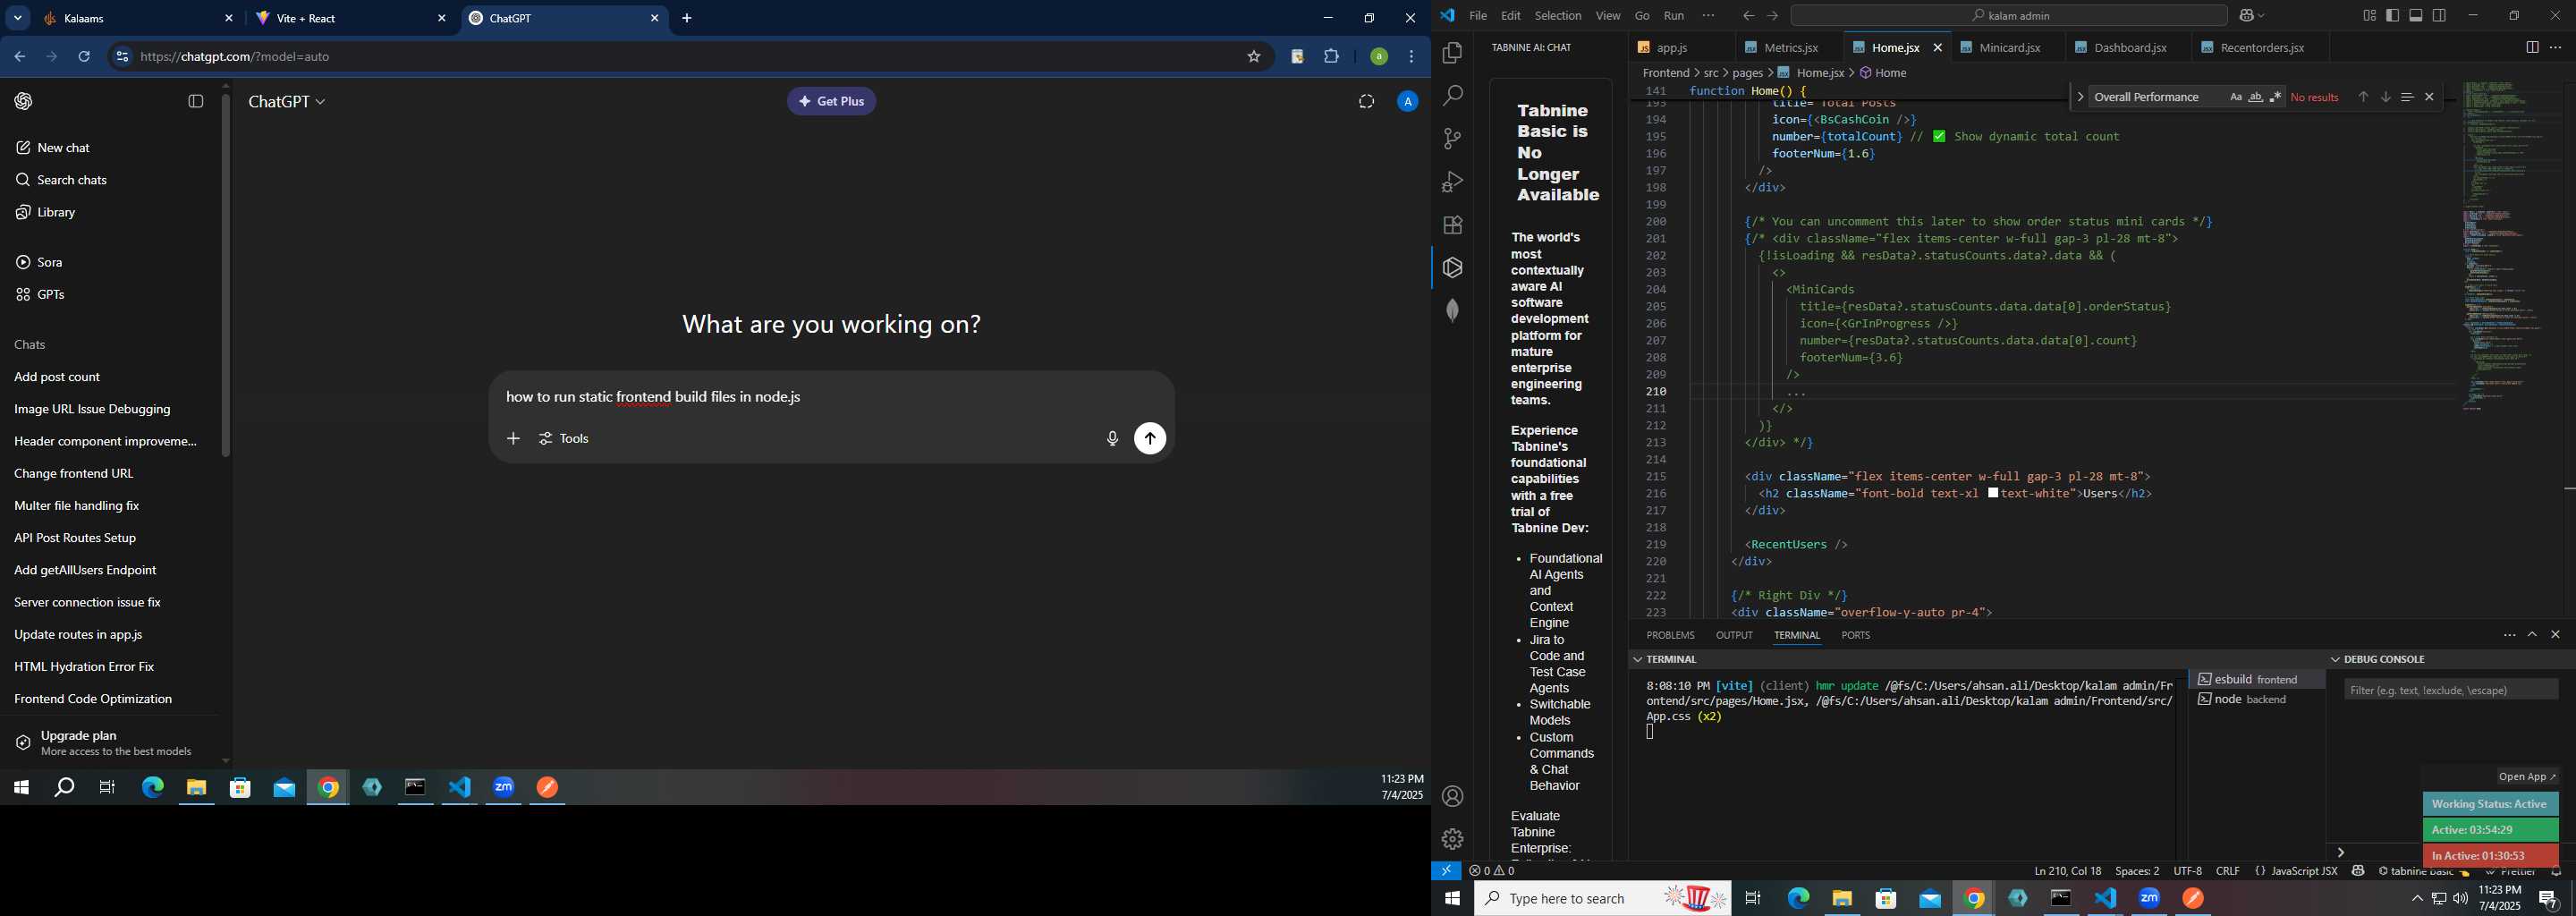2576x916 pixels.
Task: Open 'Multer file handling fix' chat
Action: point(77,506)
